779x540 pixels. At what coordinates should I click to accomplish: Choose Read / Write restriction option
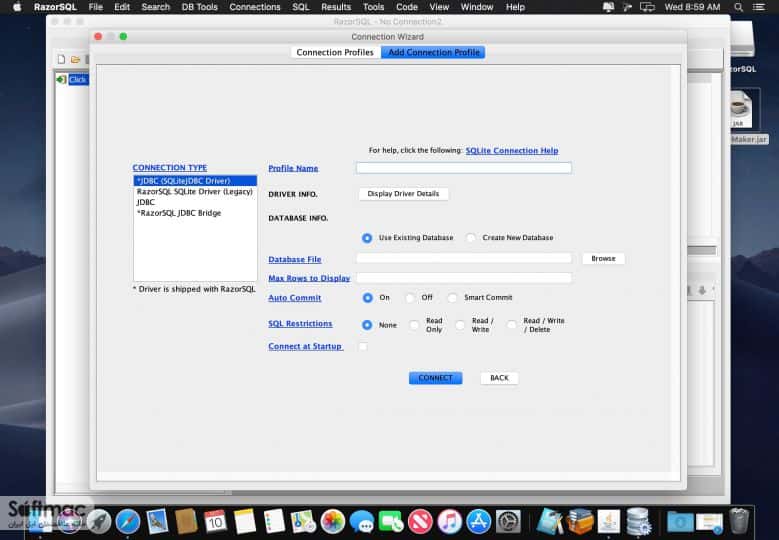coord(460,325)
